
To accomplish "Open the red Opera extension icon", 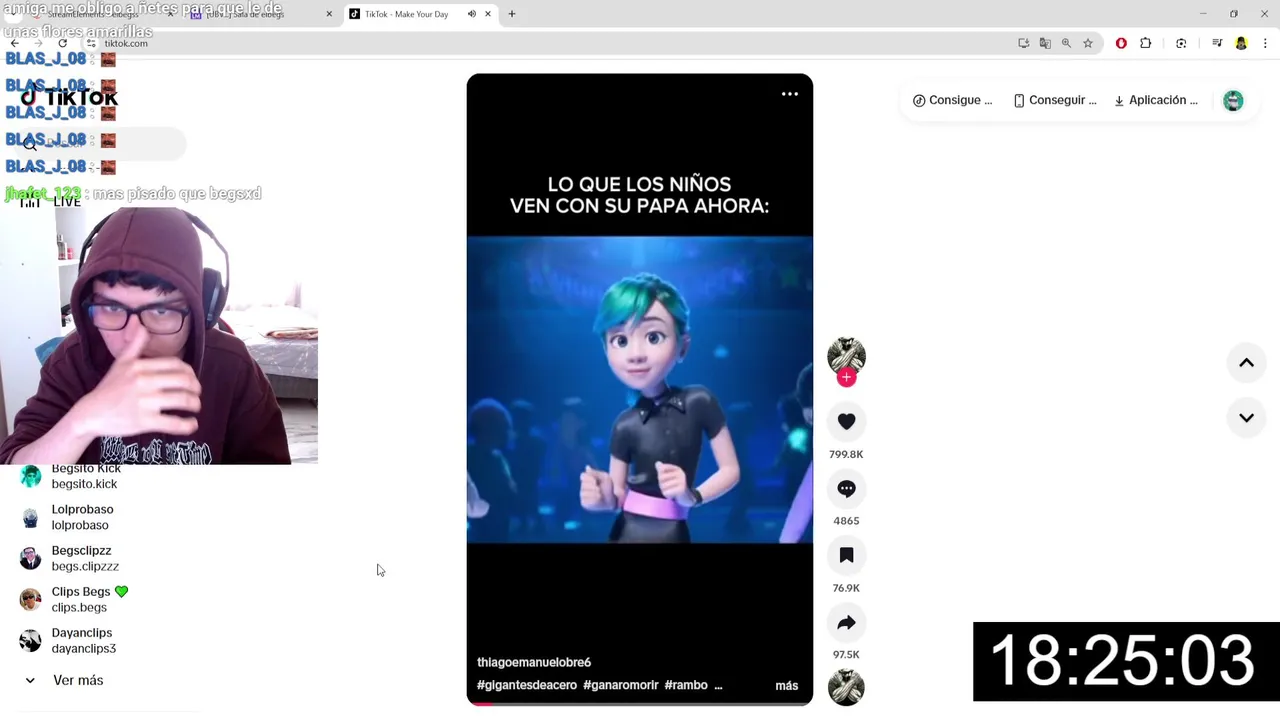I will point(1121,43).
